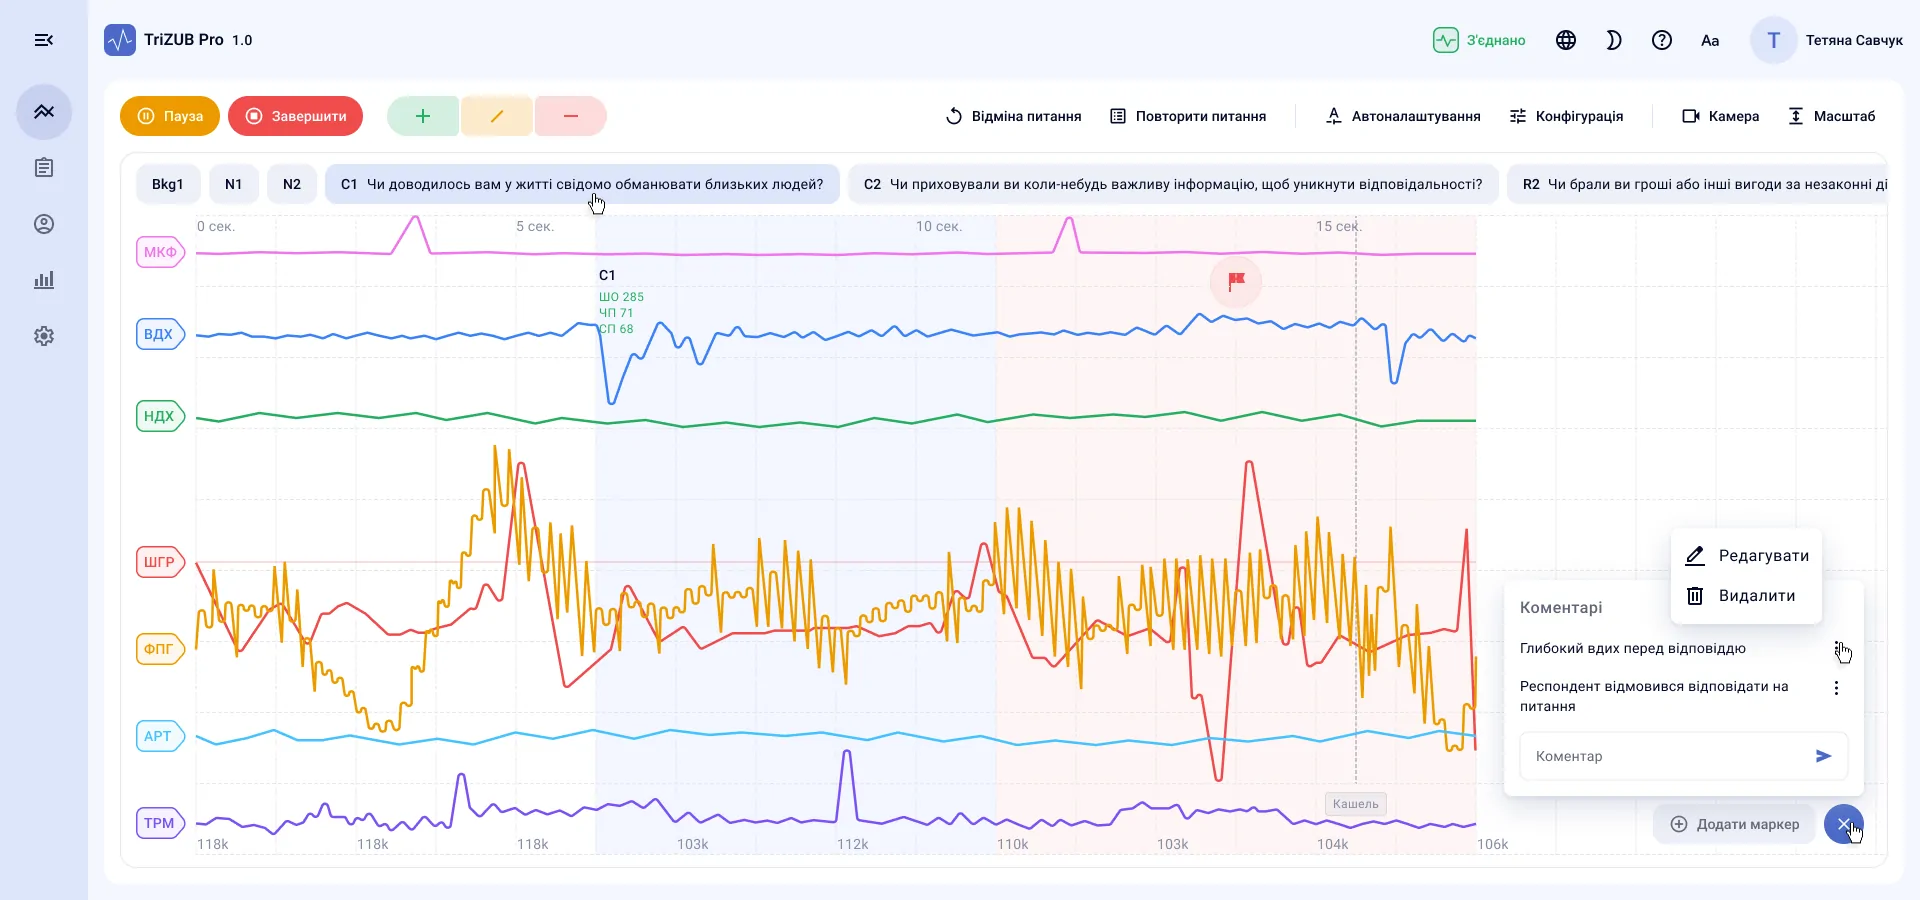Toggle the ТРМ channel label
Screen dimensions: 1920x900
tap(160, 823)
